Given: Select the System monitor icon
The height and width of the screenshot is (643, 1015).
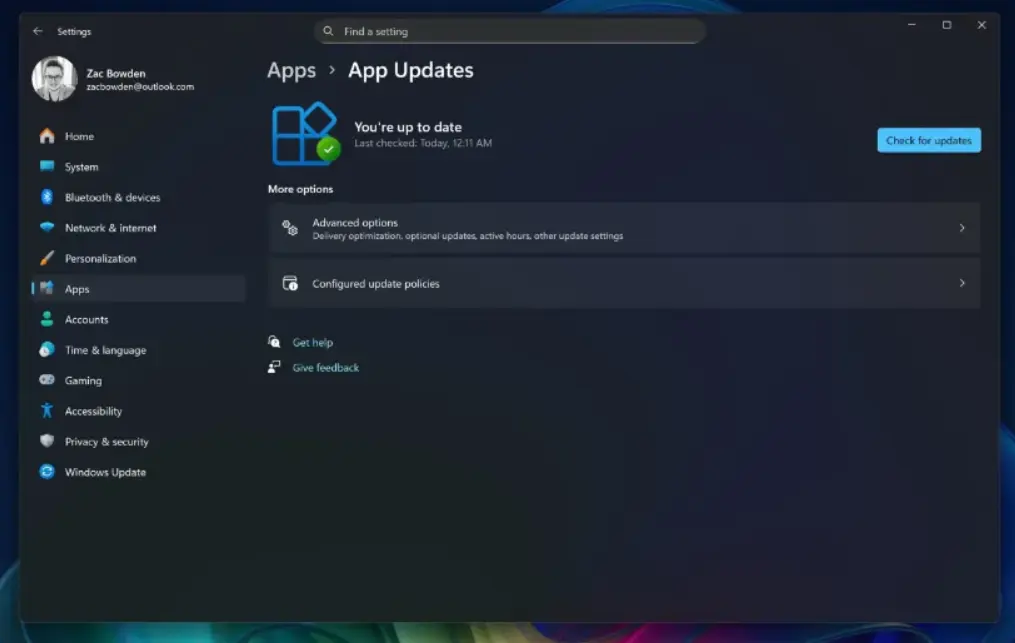Looking at the screenshot, I should 46,167.
